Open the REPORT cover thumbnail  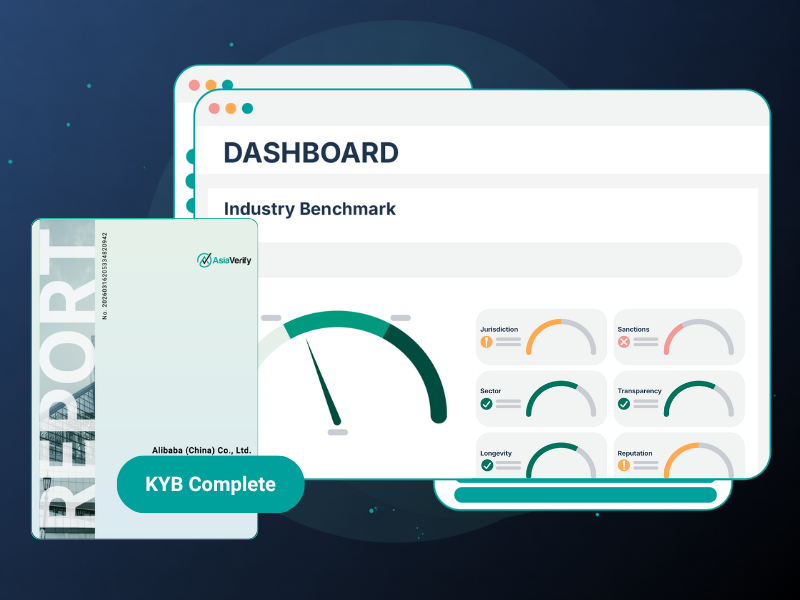[x=144, y=379]
